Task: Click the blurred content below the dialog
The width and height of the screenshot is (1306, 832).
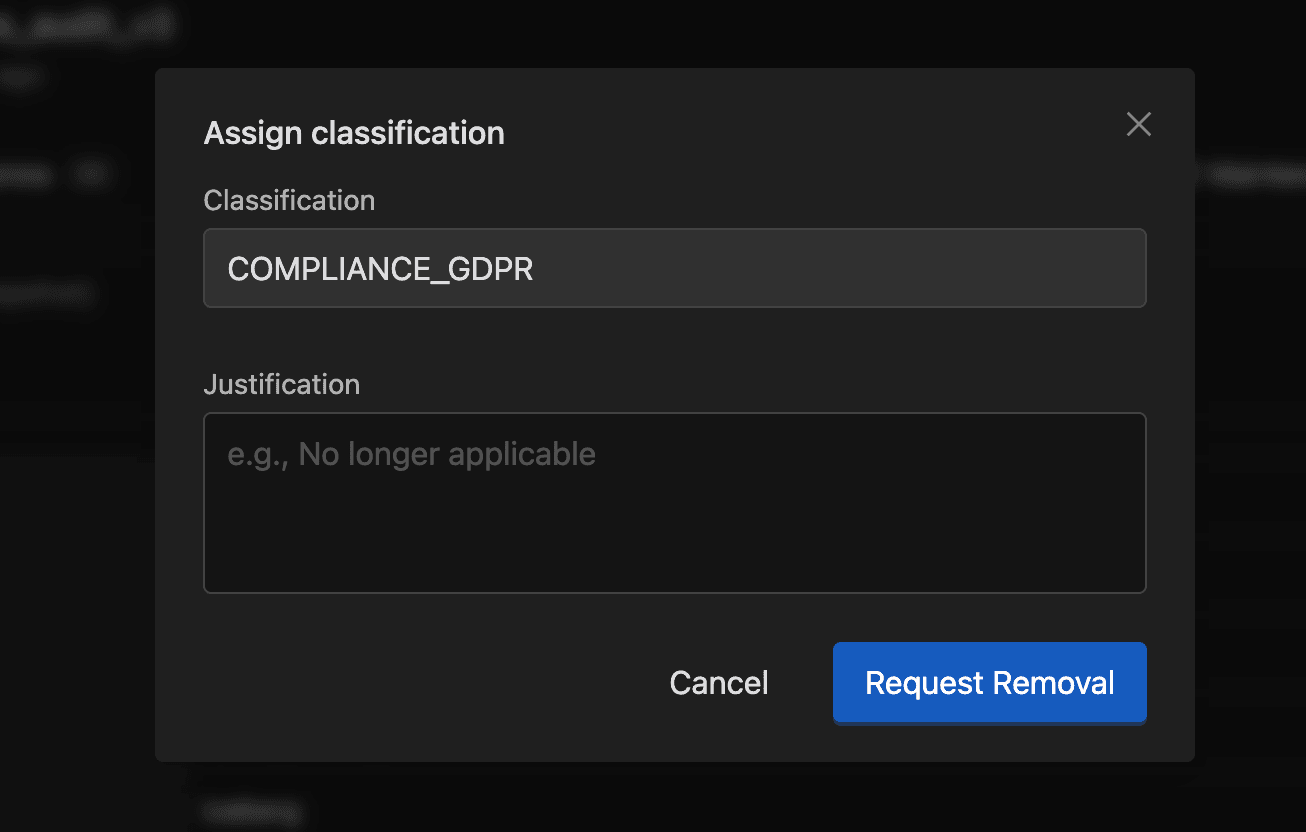Action: click(x=650, y=800)
